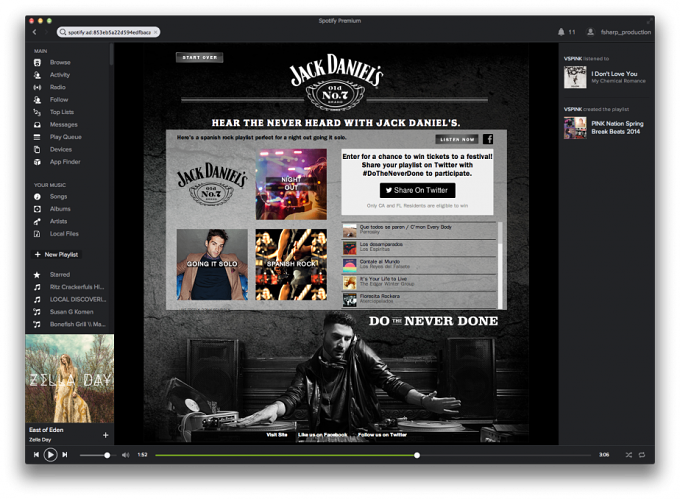Play track Los desamparados

[419, 248]
